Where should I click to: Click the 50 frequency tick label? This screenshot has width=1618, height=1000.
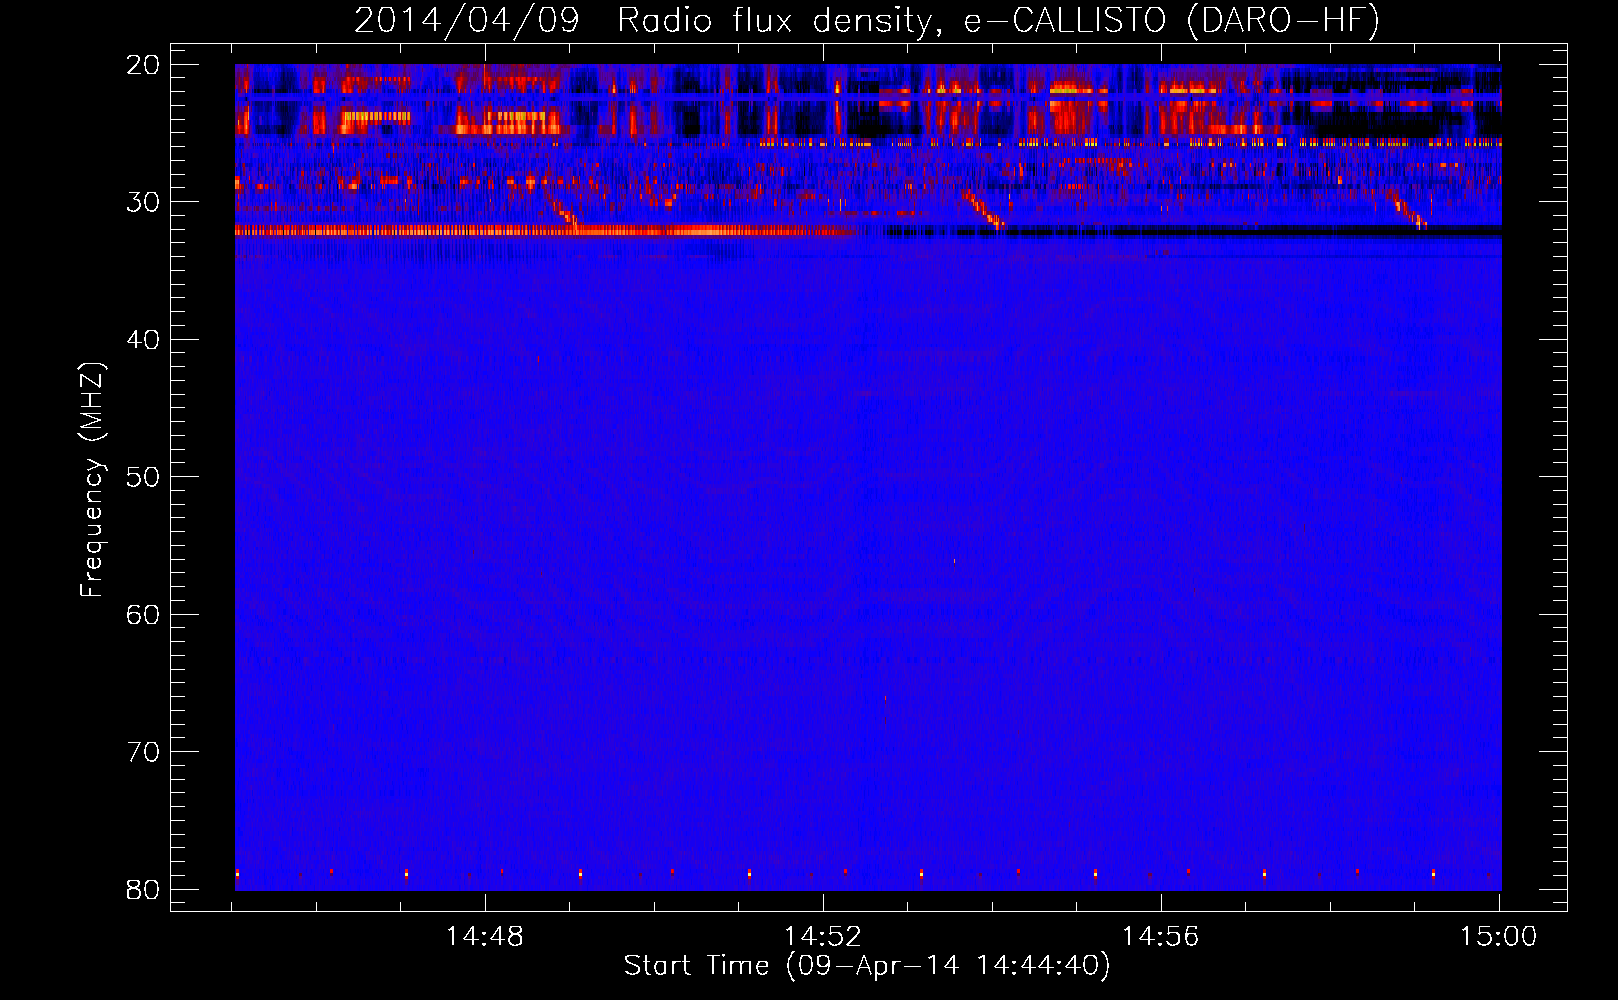(x=143, y=477)
